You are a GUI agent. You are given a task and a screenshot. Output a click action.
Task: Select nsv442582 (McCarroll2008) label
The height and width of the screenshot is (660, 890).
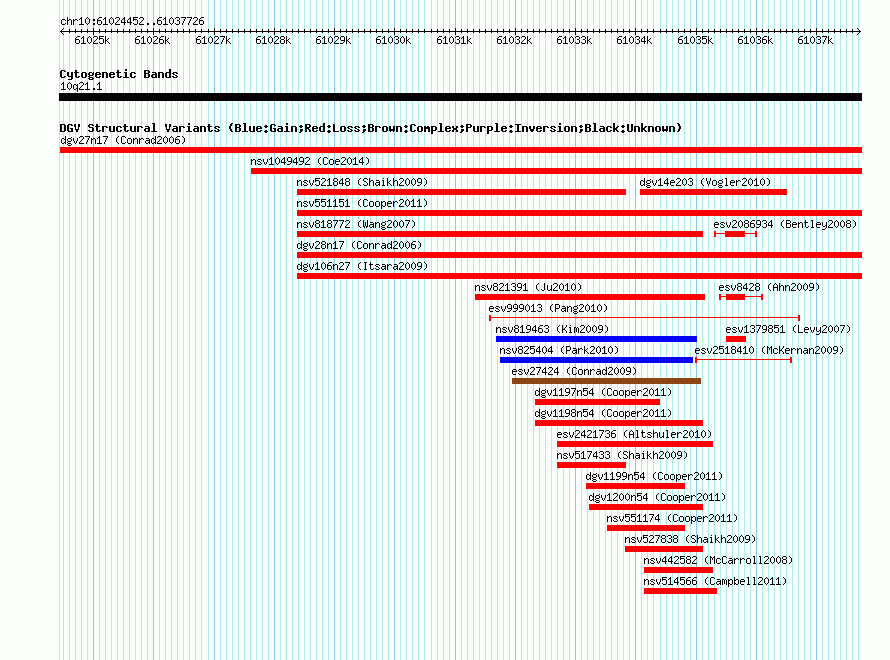pos(718,560)
